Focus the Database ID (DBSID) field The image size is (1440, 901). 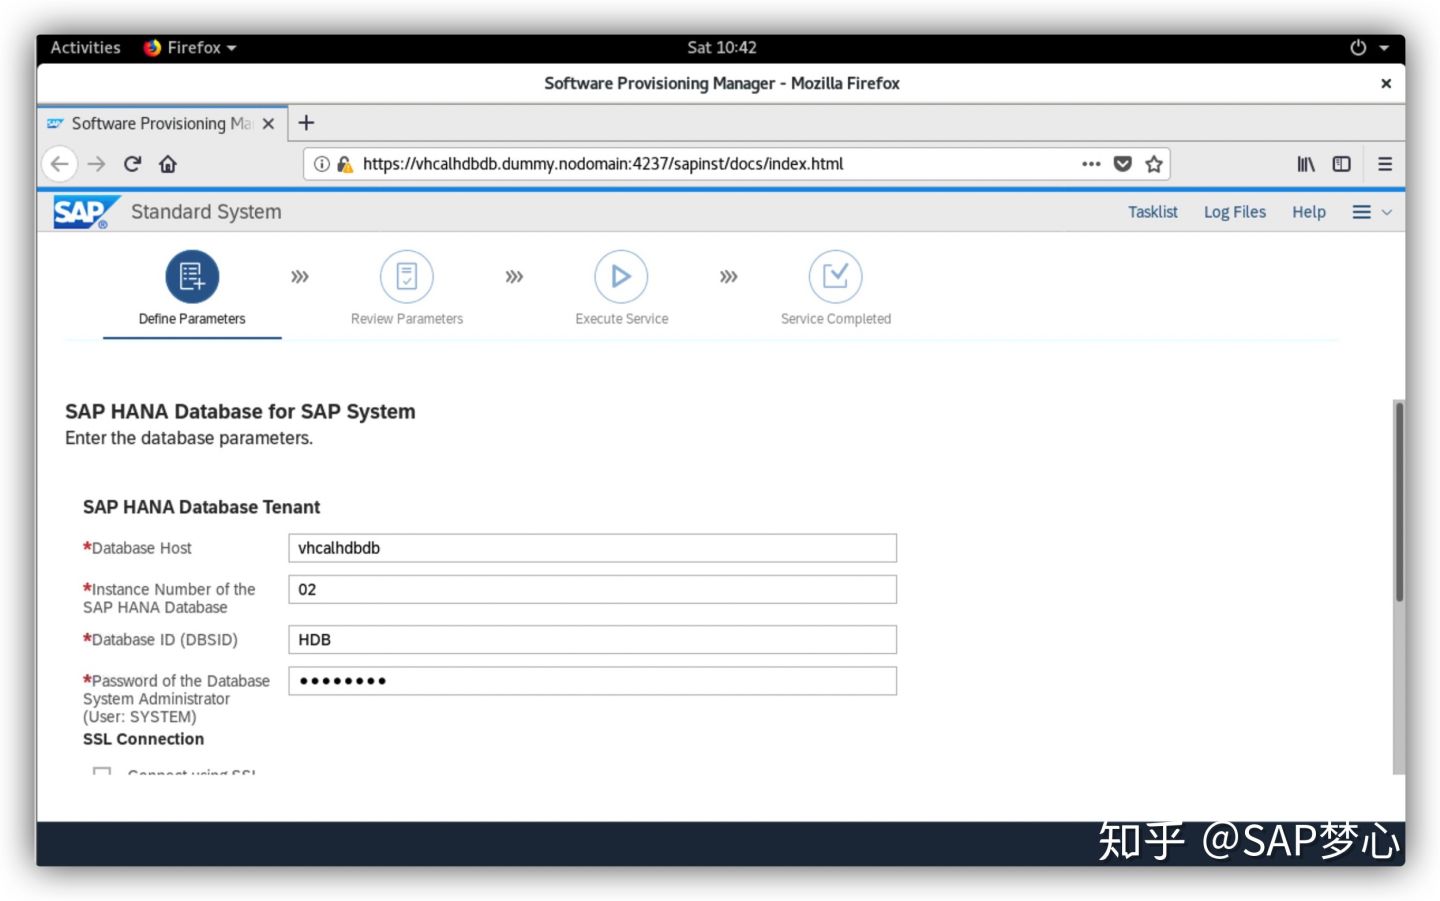[x=592, y=640]
